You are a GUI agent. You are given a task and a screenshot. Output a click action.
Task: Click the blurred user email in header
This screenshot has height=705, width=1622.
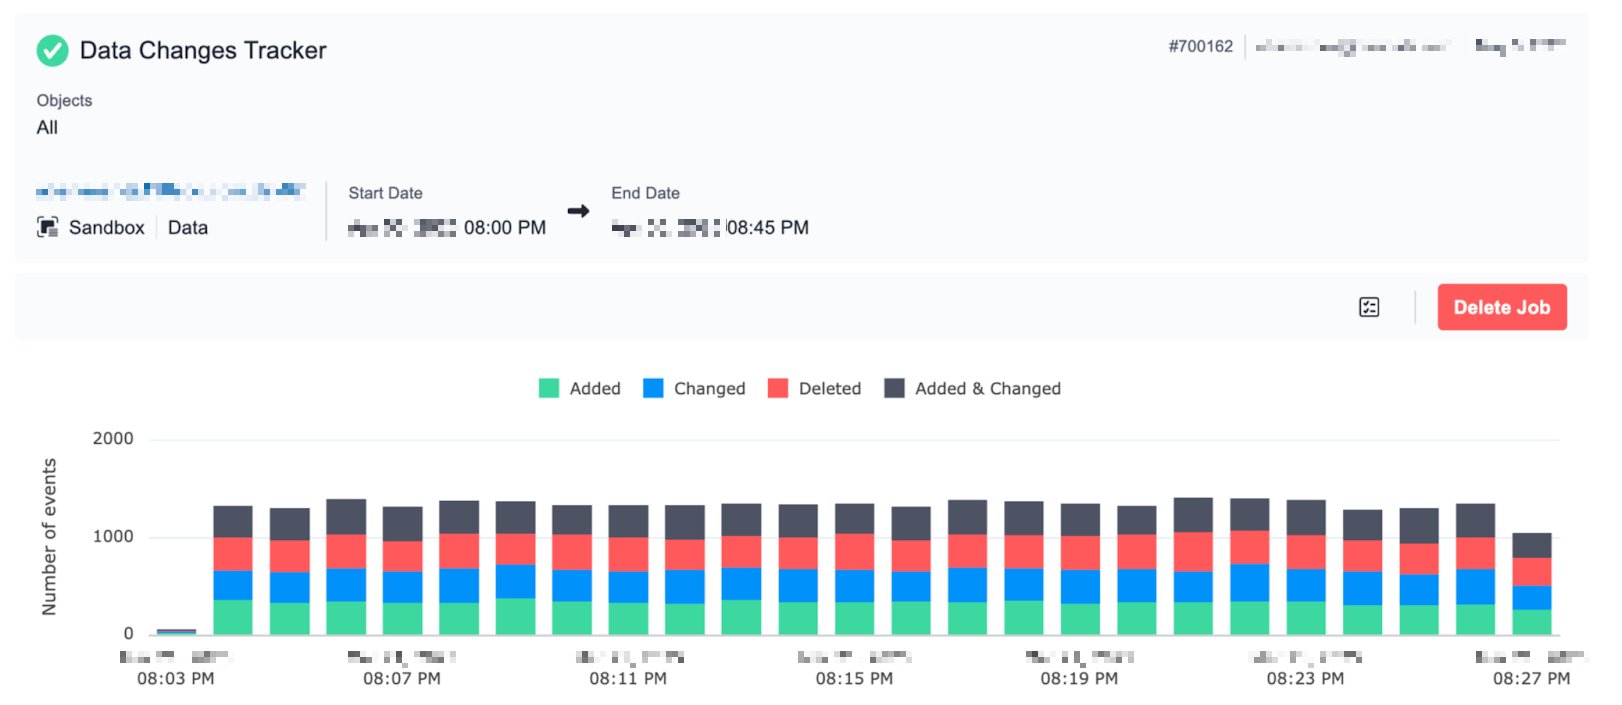point(1352,46)
